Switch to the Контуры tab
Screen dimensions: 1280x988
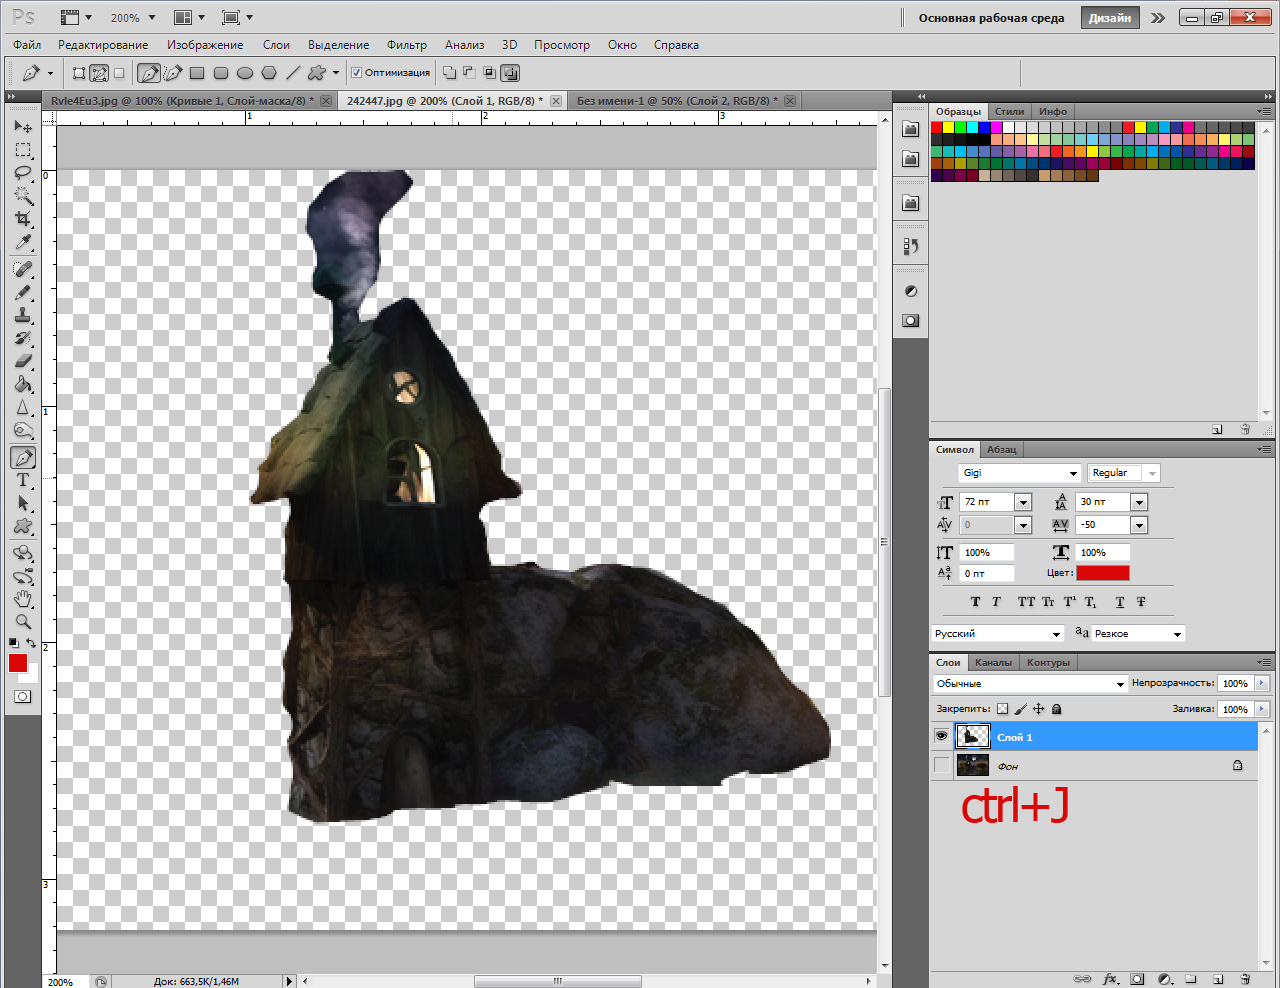click(1048, 663)
